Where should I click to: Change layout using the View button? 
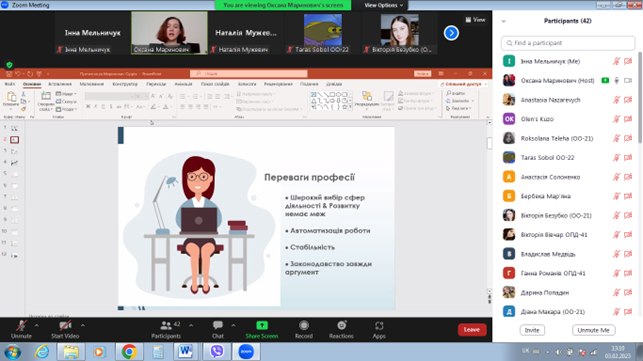click(x=476, y=19)
